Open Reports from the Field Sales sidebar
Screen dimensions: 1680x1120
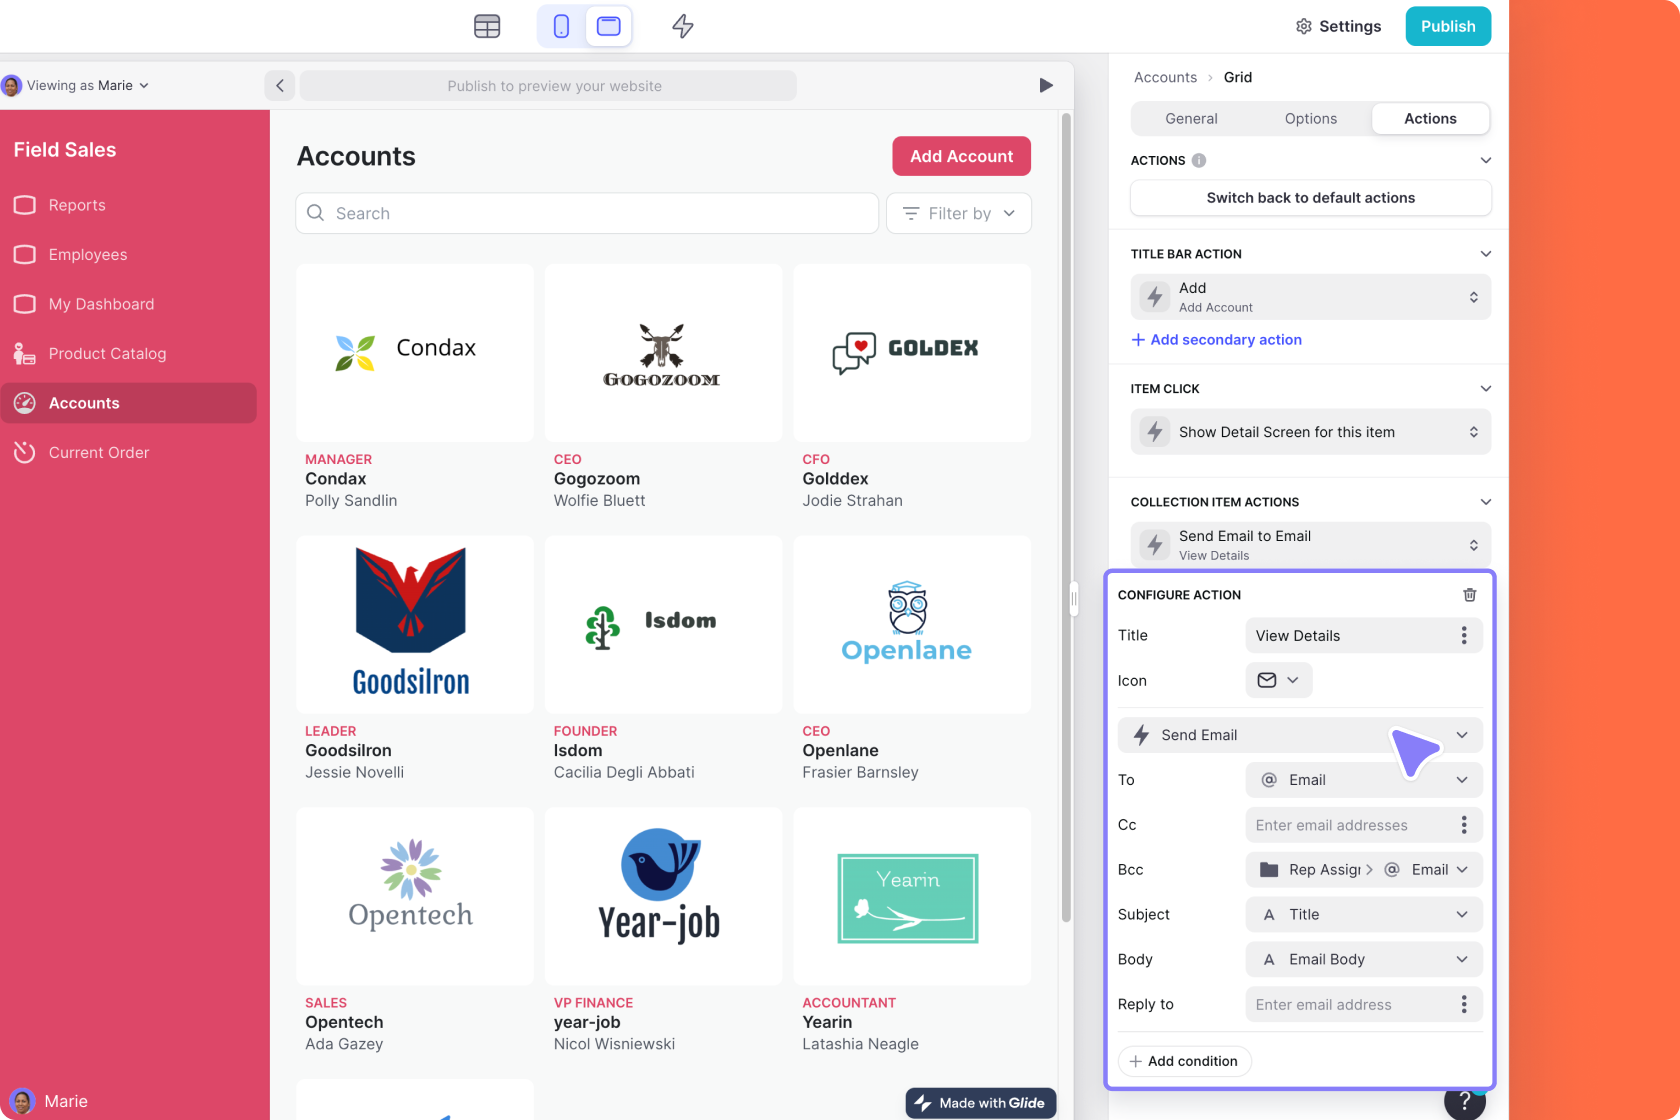pos(77,205)
